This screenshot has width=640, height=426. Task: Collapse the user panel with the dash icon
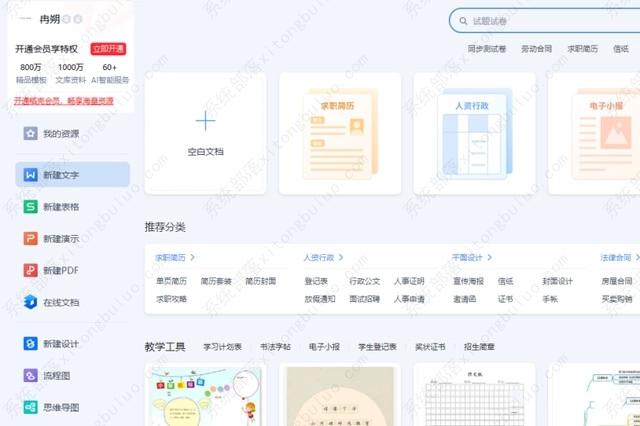point(25,18)
